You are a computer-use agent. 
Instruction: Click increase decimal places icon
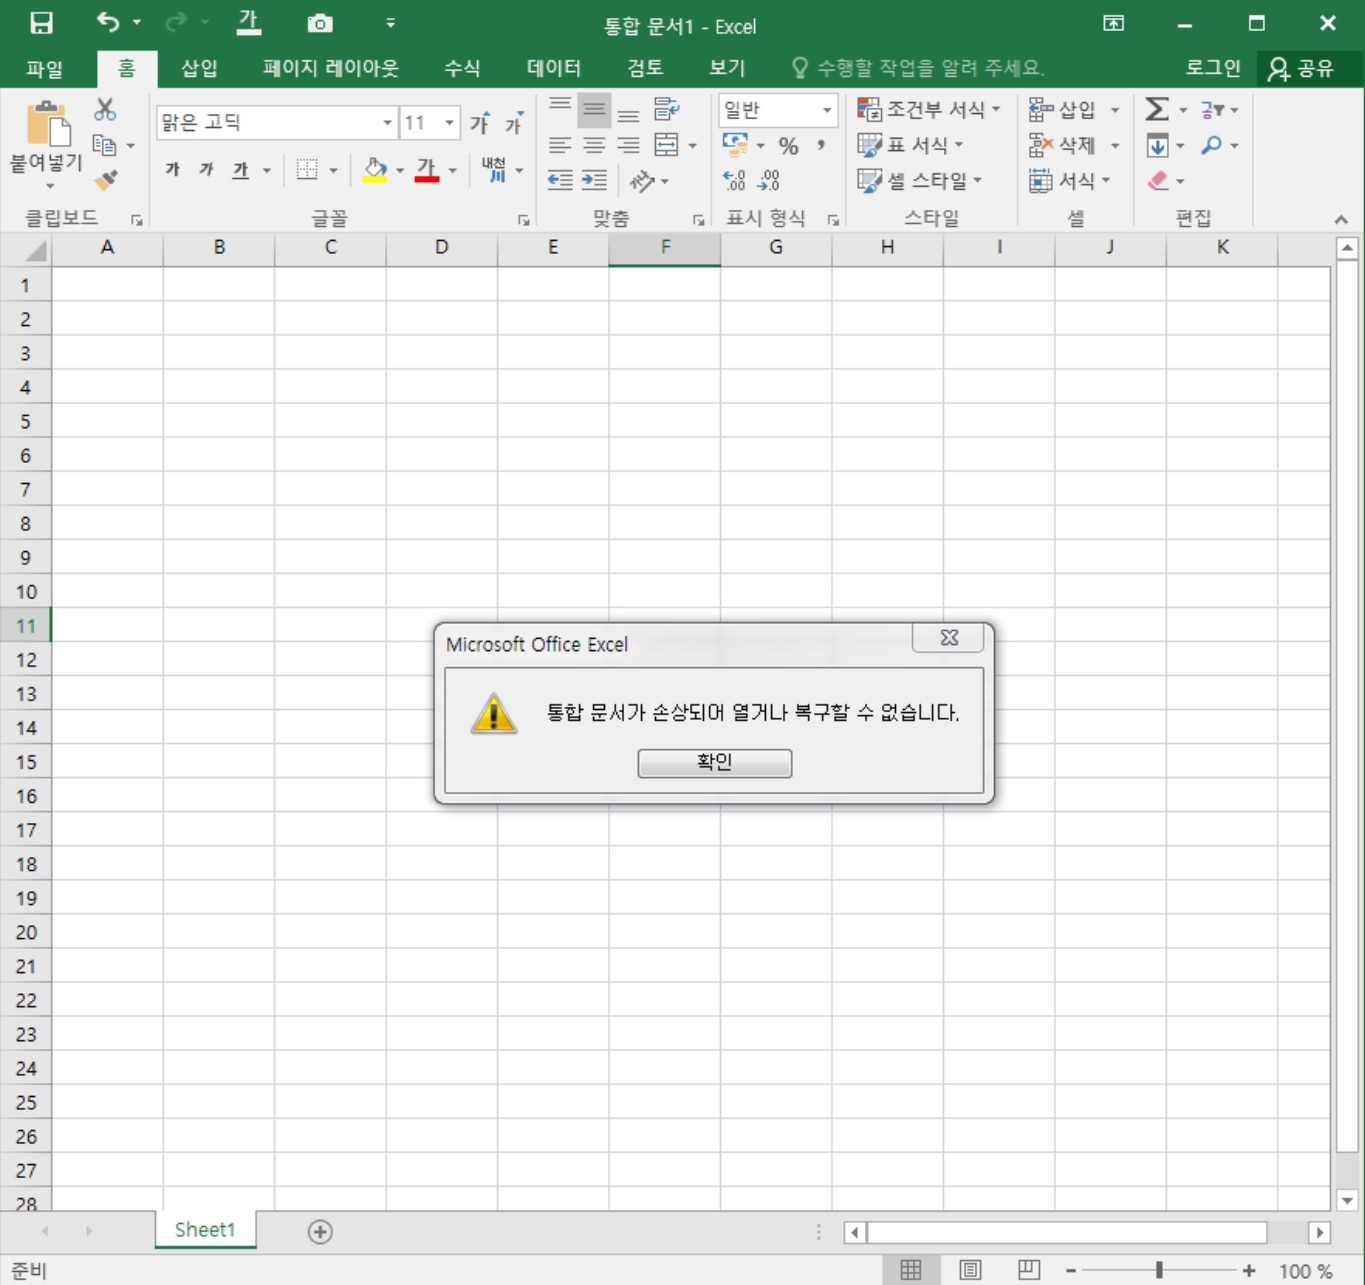[x=734, y=181]
